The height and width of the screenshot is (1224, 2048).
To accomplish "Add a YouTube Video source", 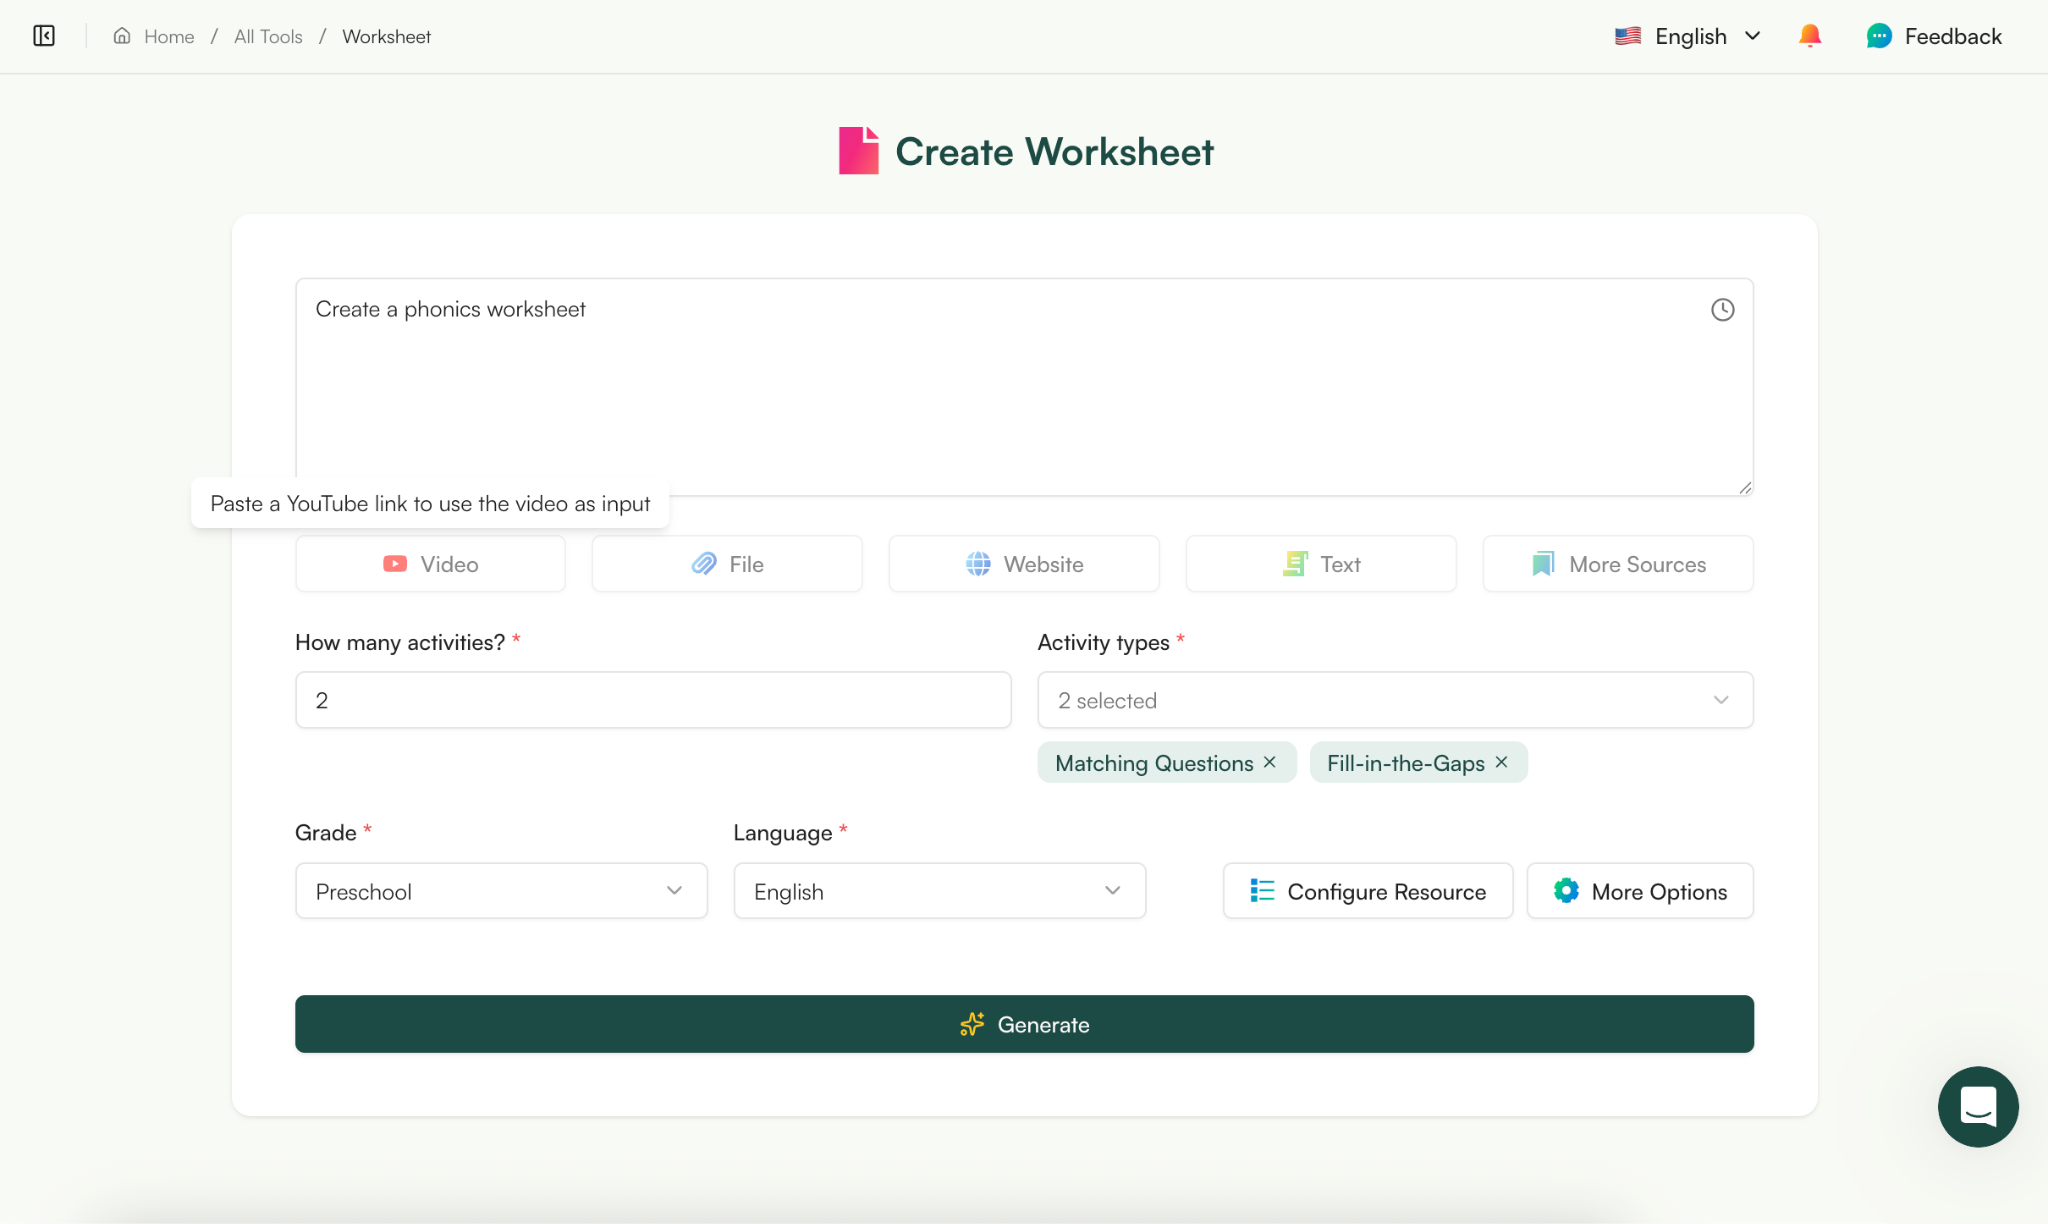I will [x=430, y=564].
